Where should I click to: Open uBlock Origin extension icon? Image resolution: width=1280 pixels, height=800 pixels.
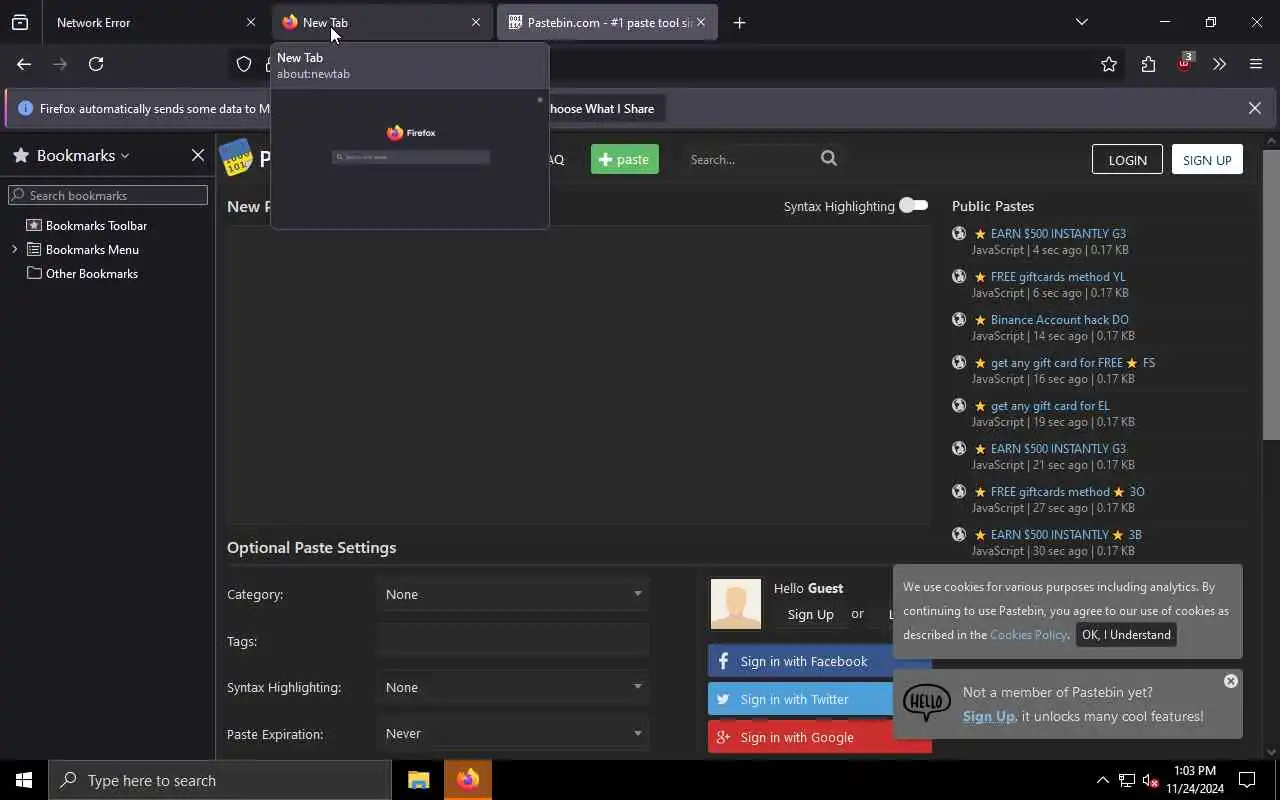[x=1185, y=63]
